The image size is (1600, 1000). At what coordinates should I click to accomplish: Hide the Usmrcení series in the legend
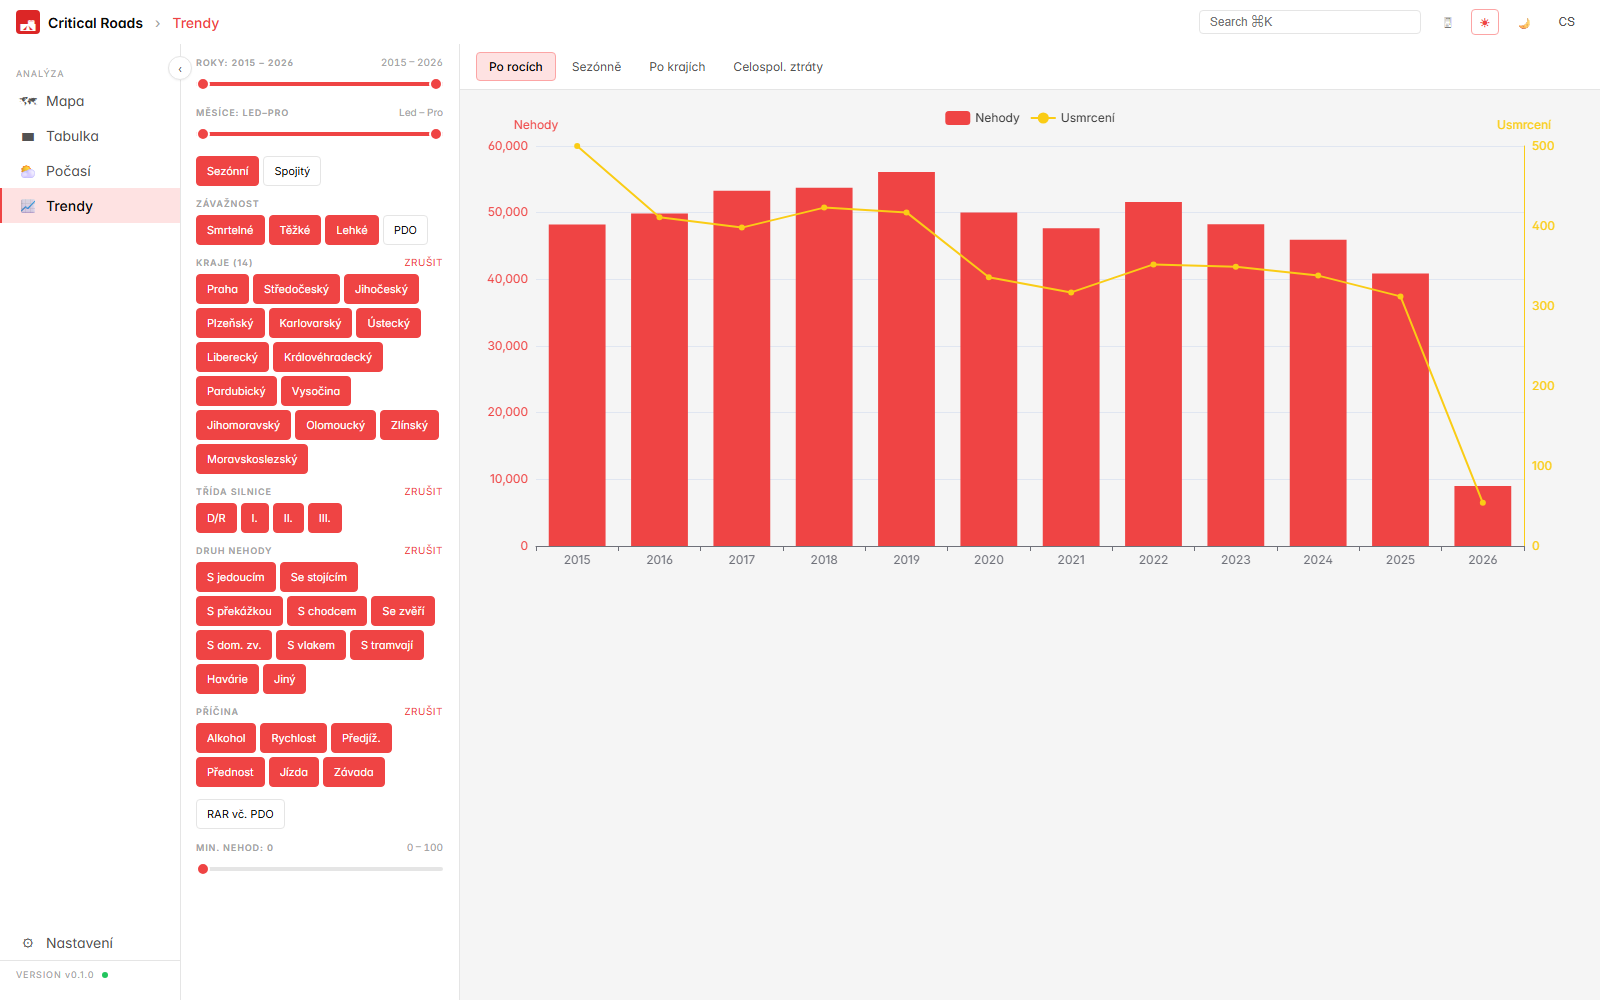point(1074,118)
